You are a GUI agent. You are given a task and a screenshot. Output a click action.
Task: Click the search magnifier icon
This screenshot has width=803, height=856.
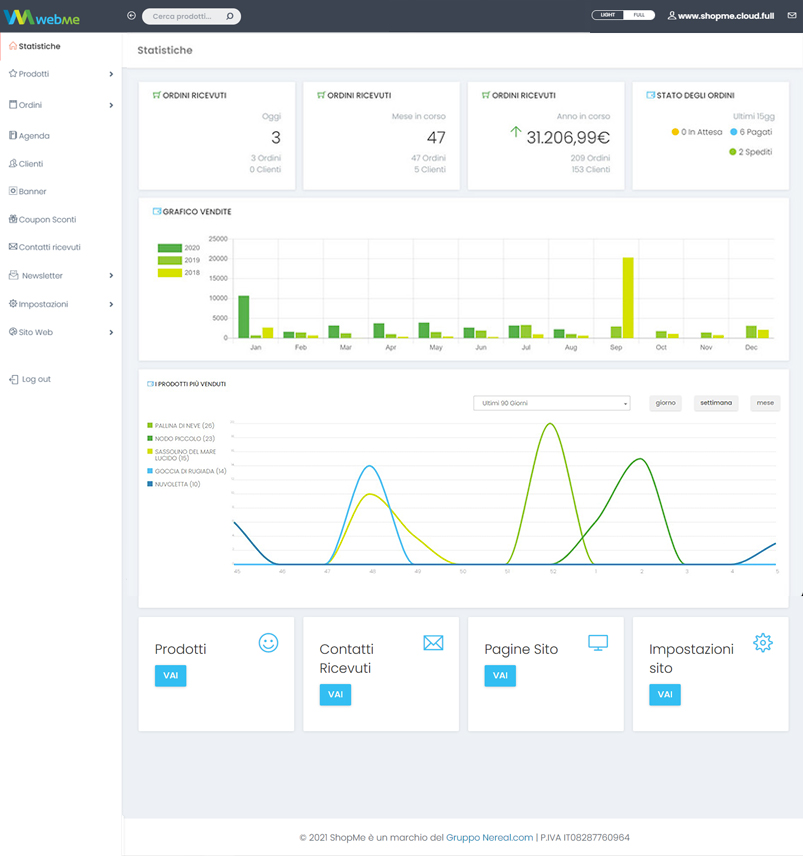(230, 17)
